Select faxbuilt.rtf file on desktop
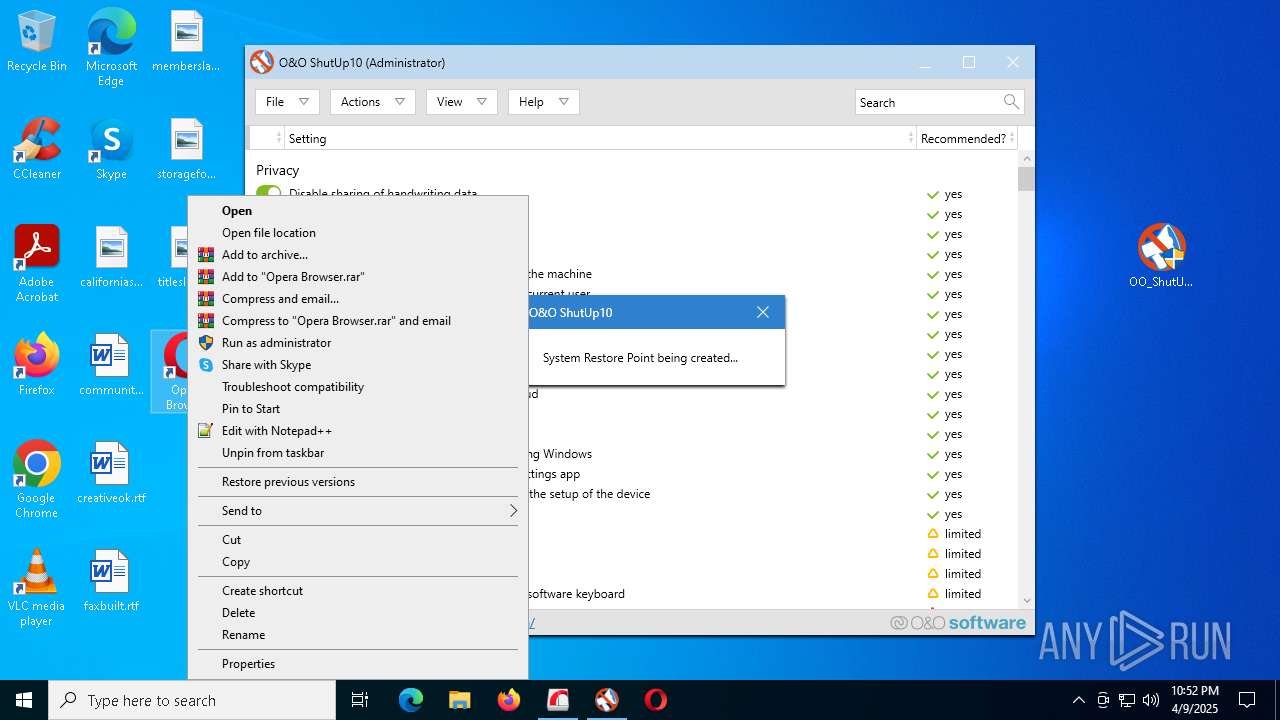 [111, 581]
